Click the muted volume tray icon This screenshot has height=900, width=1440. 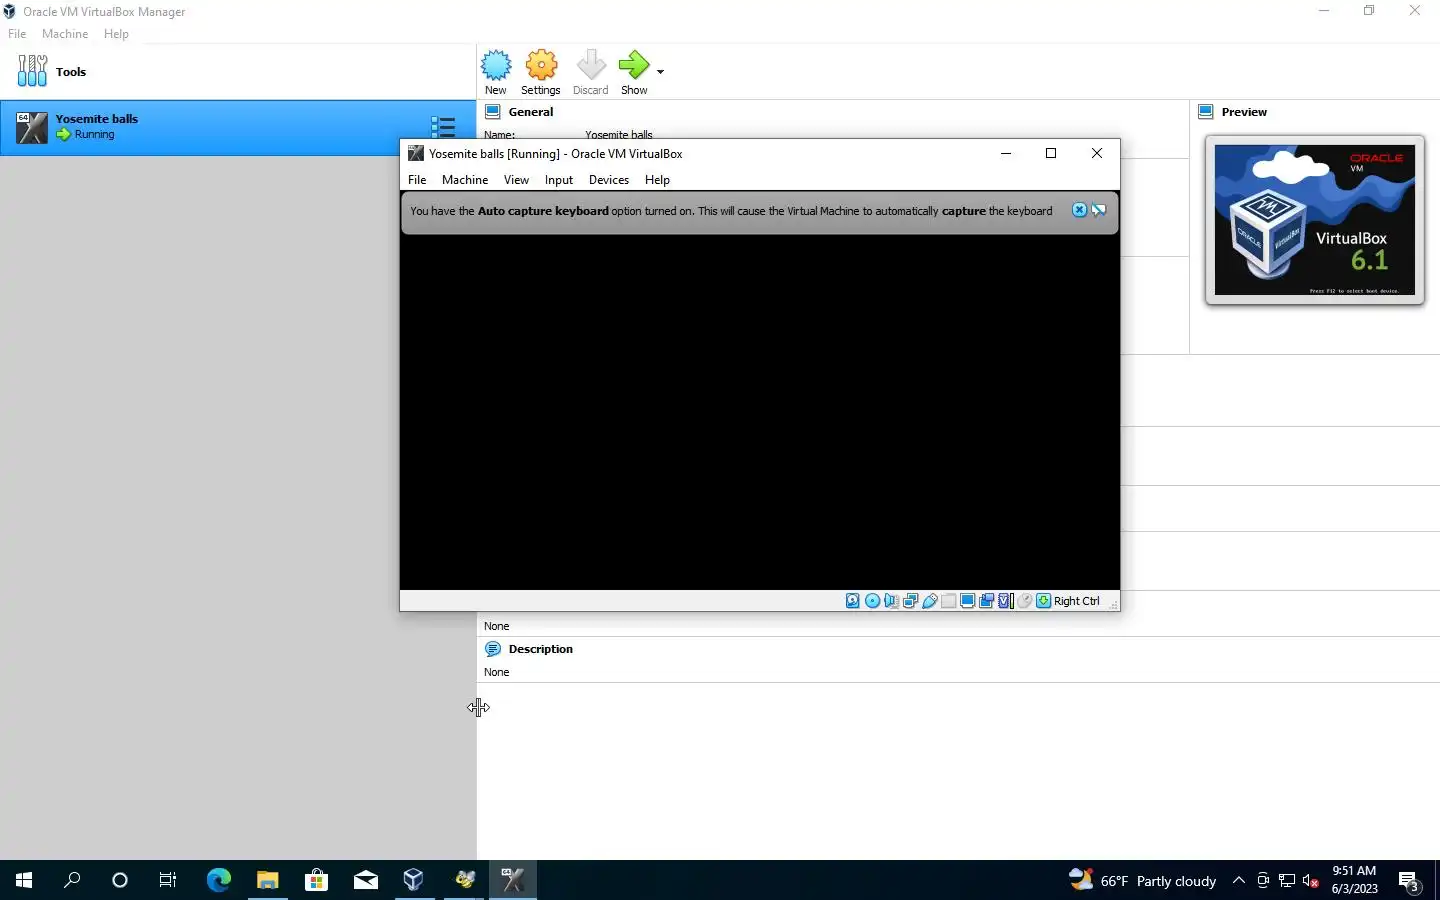click(x=1311, y=880)
